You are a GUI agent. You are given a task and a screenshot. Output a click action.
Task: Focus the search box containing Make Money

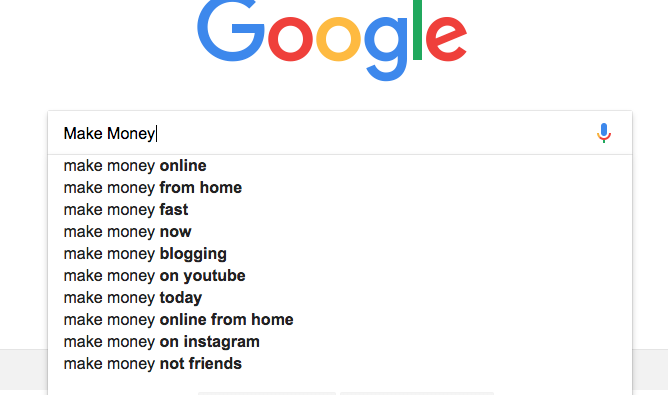pyautogui.click(x=340, y=133)
